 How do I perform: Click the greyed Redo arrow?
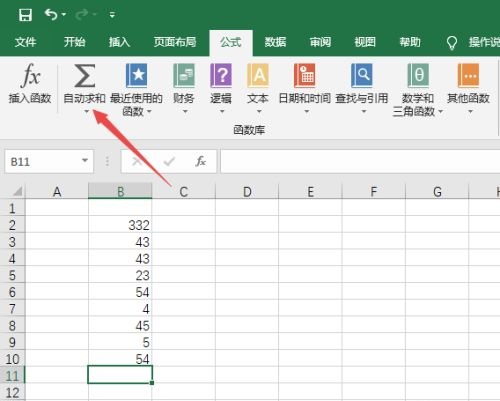[x=82, y=15]
